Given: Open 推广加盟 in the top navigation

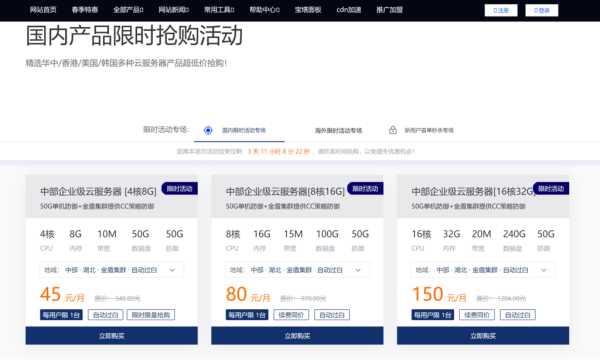Looking at the screenshot, I should 390,10.
